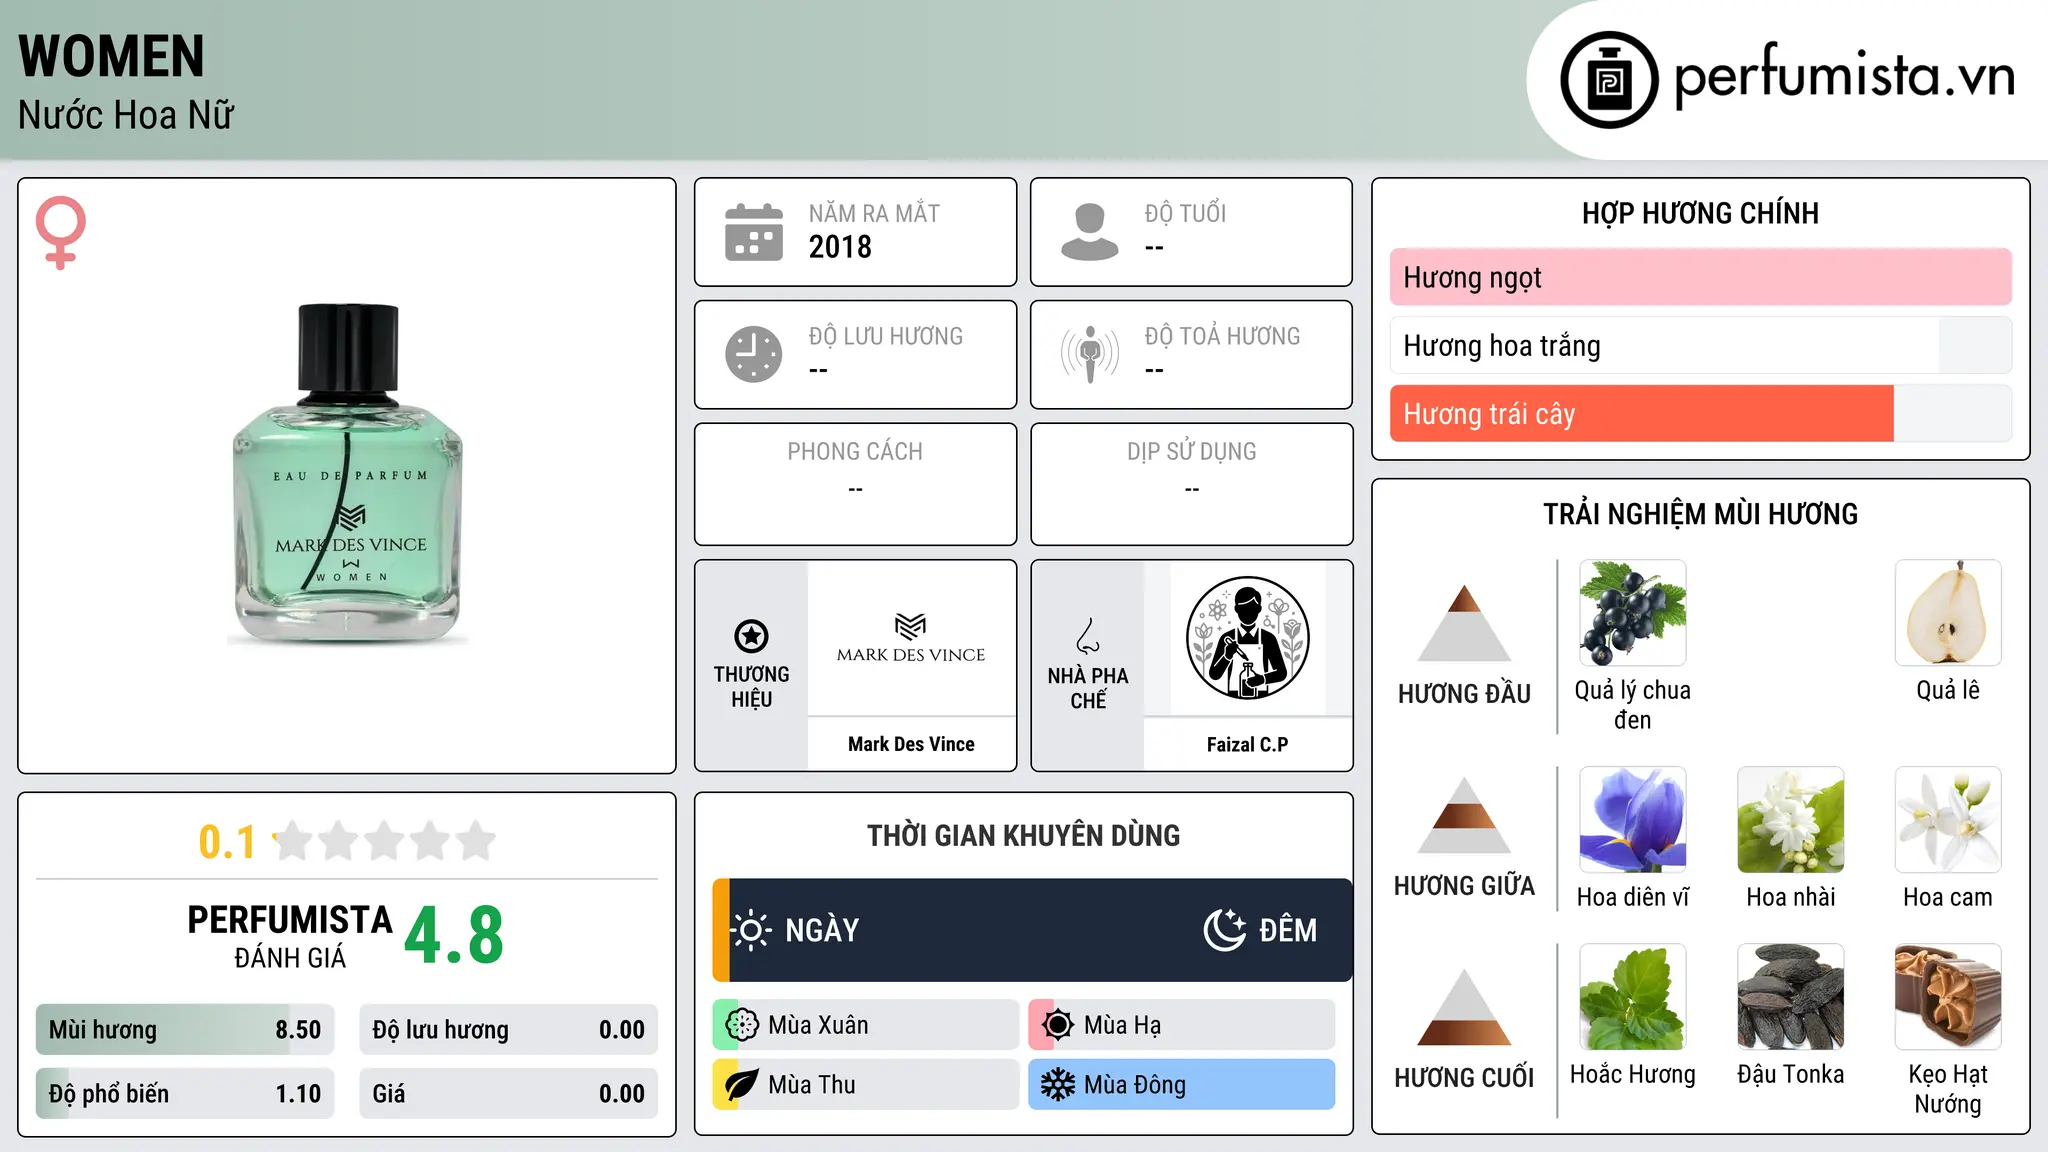Click the Ngày label in the time bar
The height and width of the screenshot is (1152, 2048).
822,930
